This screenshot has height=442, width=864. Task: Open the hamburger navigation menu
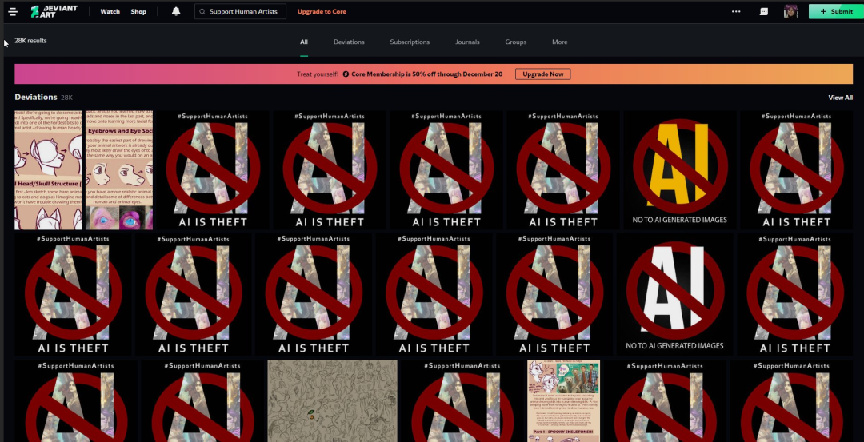click(x=14, y=12)
